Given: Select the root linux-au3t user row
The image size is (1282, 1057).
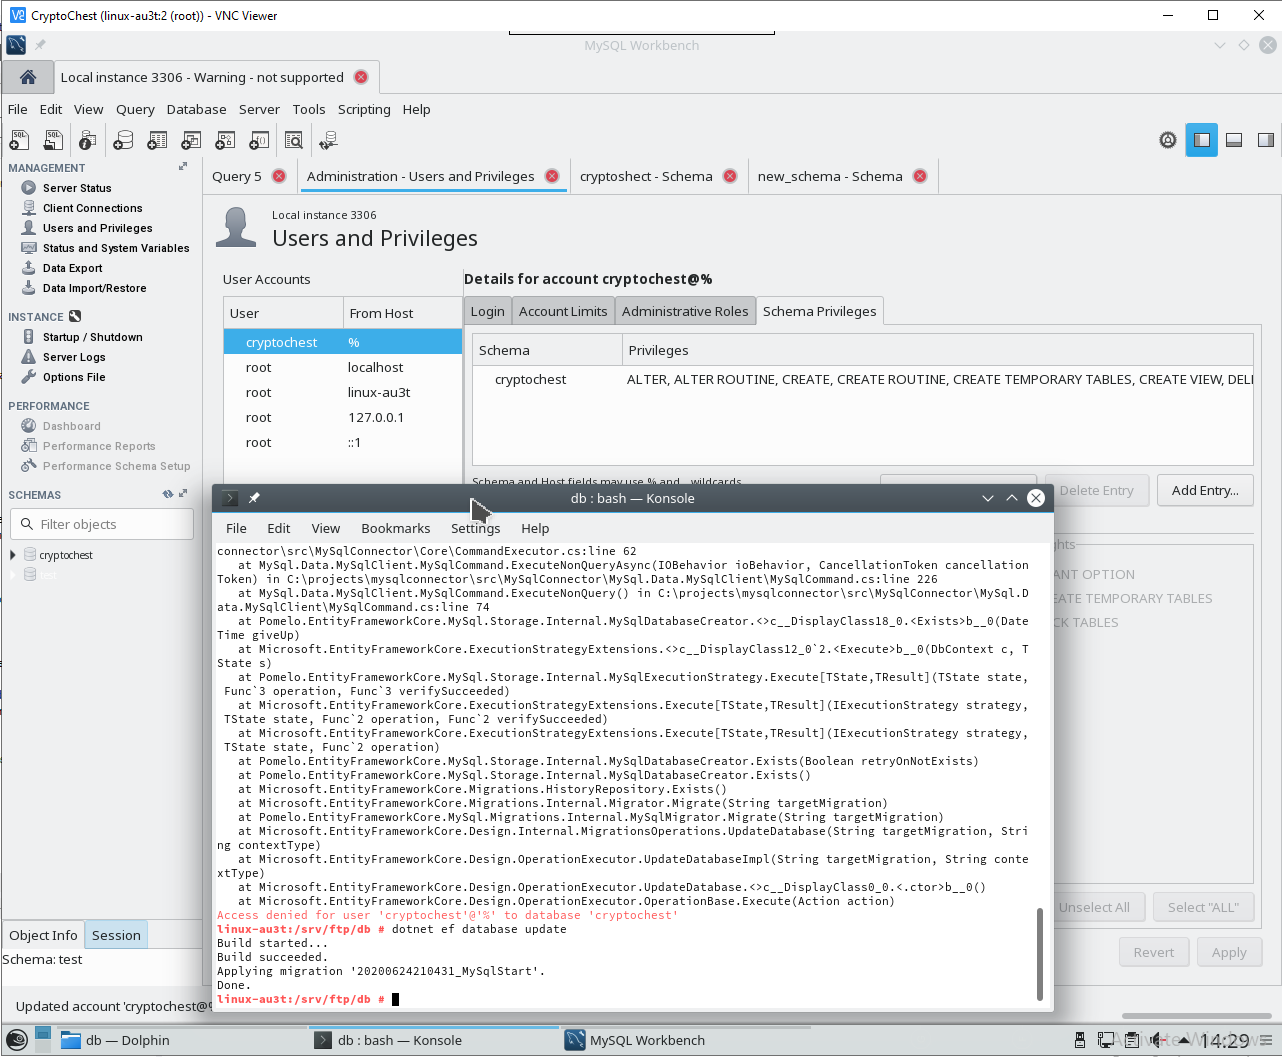Looking at the screenshot, I should [x=343, y=392].
